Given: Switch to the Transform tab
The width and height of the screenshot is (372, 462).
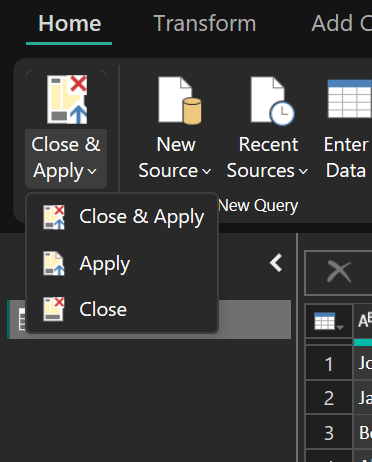Looking at the screenshot, I should [x=205, y=24].
